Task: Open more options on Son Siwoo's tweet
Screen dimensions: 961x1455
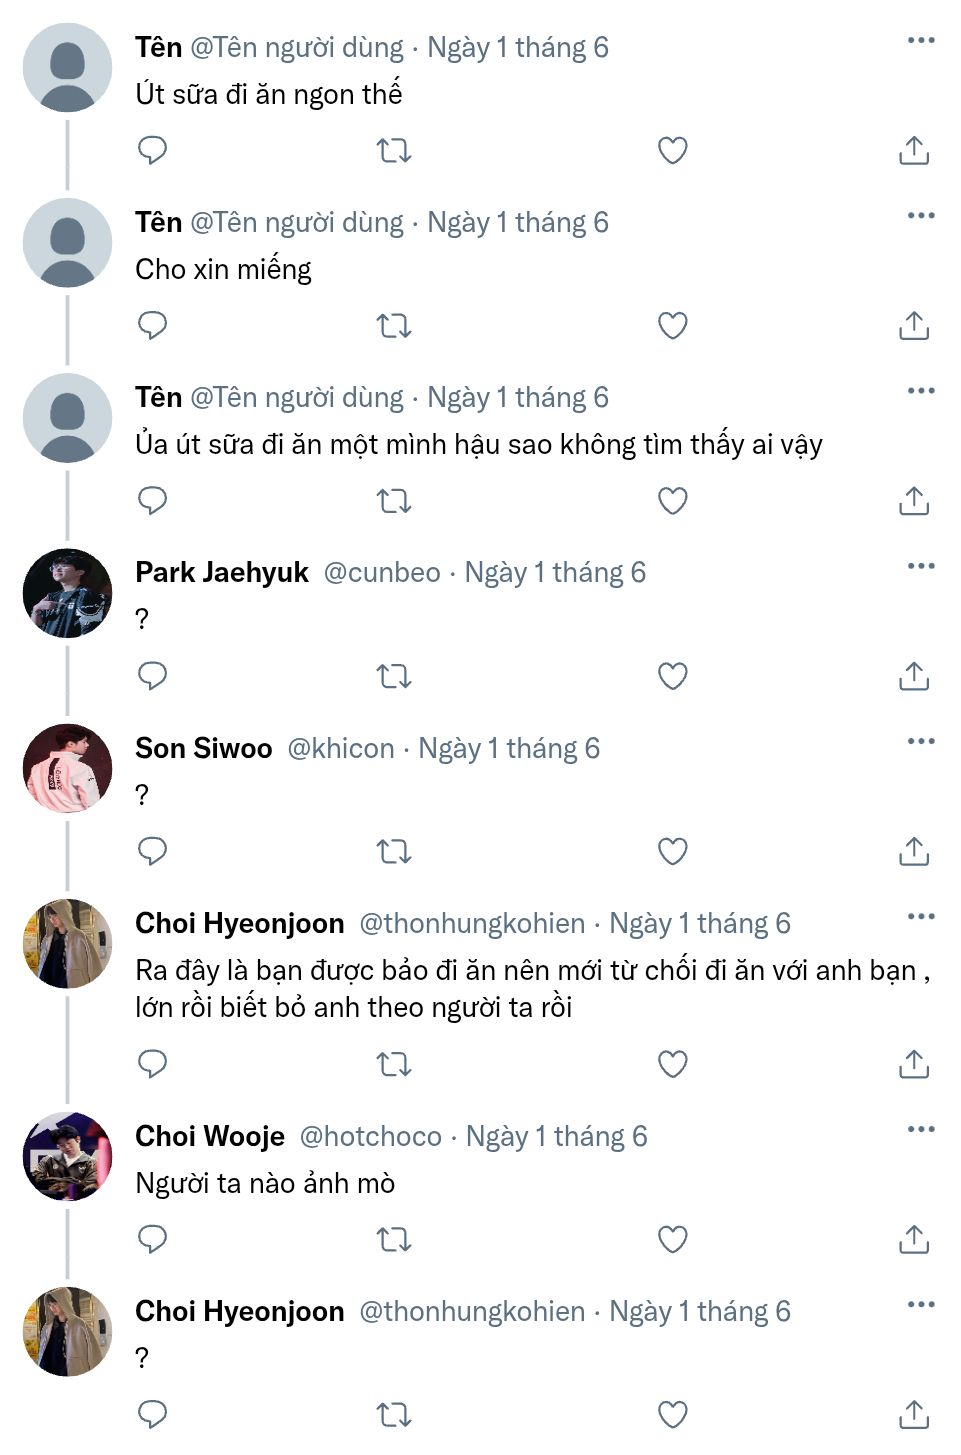Action: pyautogui.click(x=920, y=741)
